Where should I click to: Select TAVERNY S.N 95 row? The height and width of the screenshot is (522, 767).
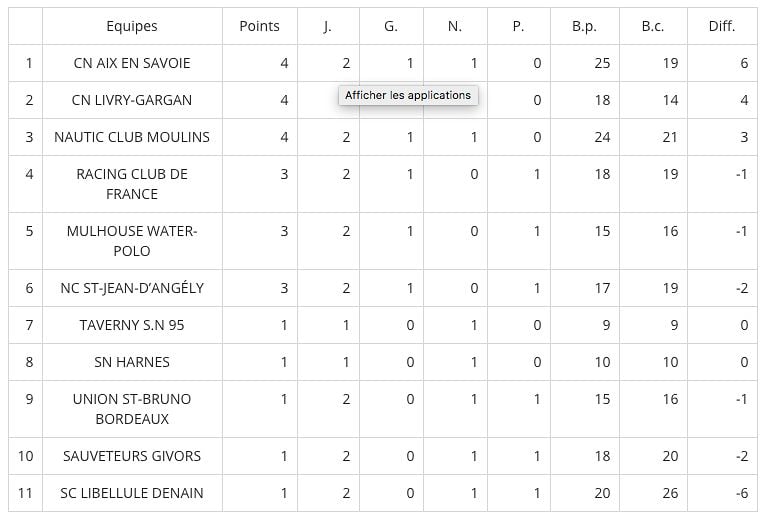(383, 325)
